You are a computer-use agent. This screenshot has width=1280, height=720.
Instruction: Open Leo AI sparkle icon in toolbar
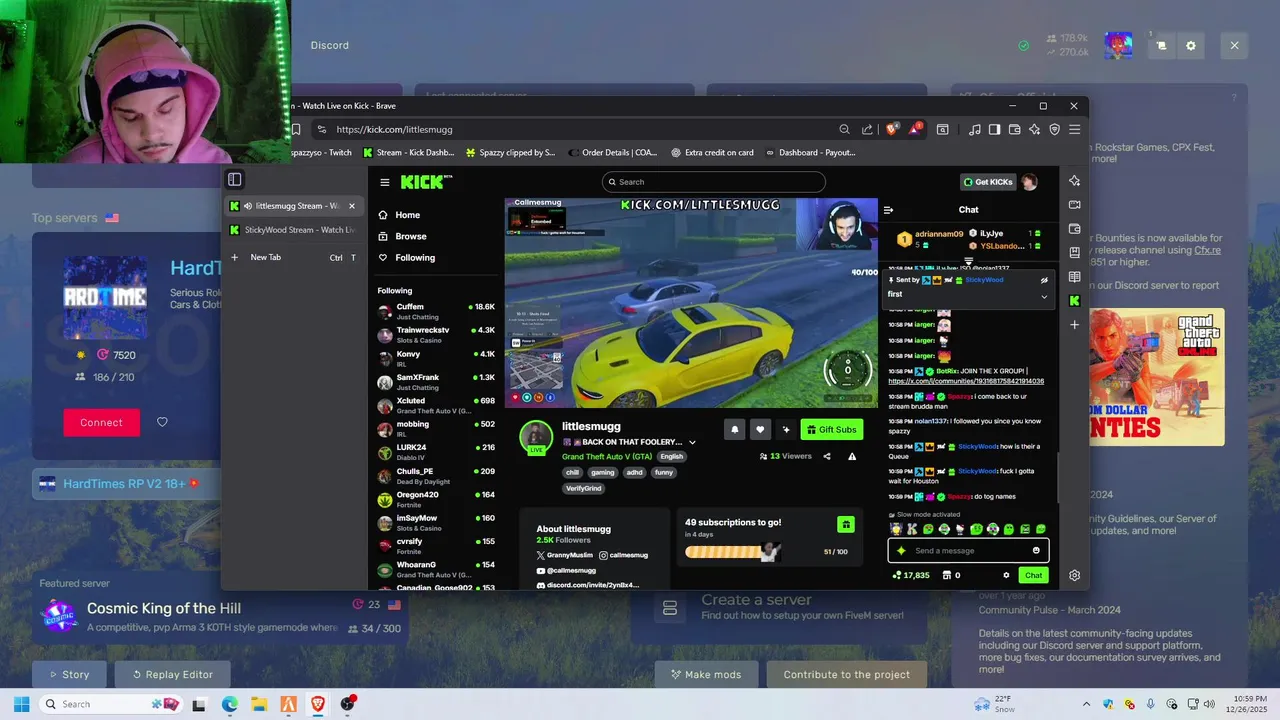click(x=1034, y=129)
